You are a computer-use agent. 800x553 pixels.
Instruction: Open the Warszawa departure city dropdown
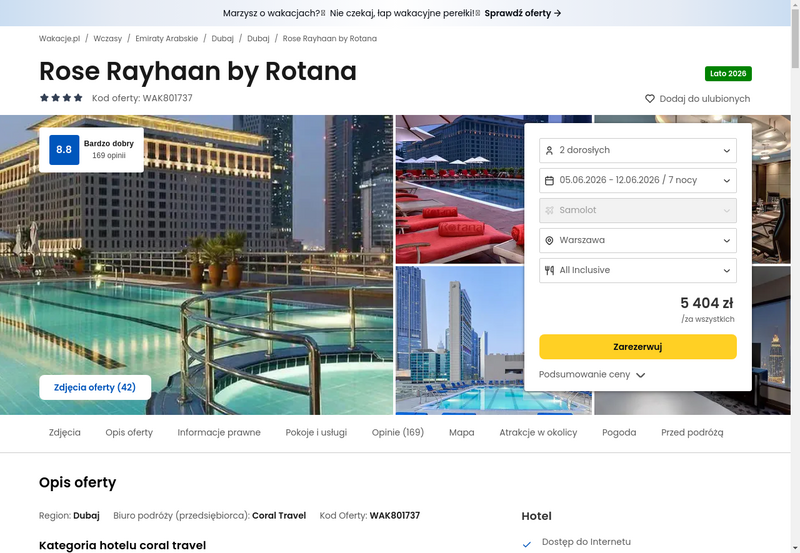pyautogui.click(x=638, y=240)
